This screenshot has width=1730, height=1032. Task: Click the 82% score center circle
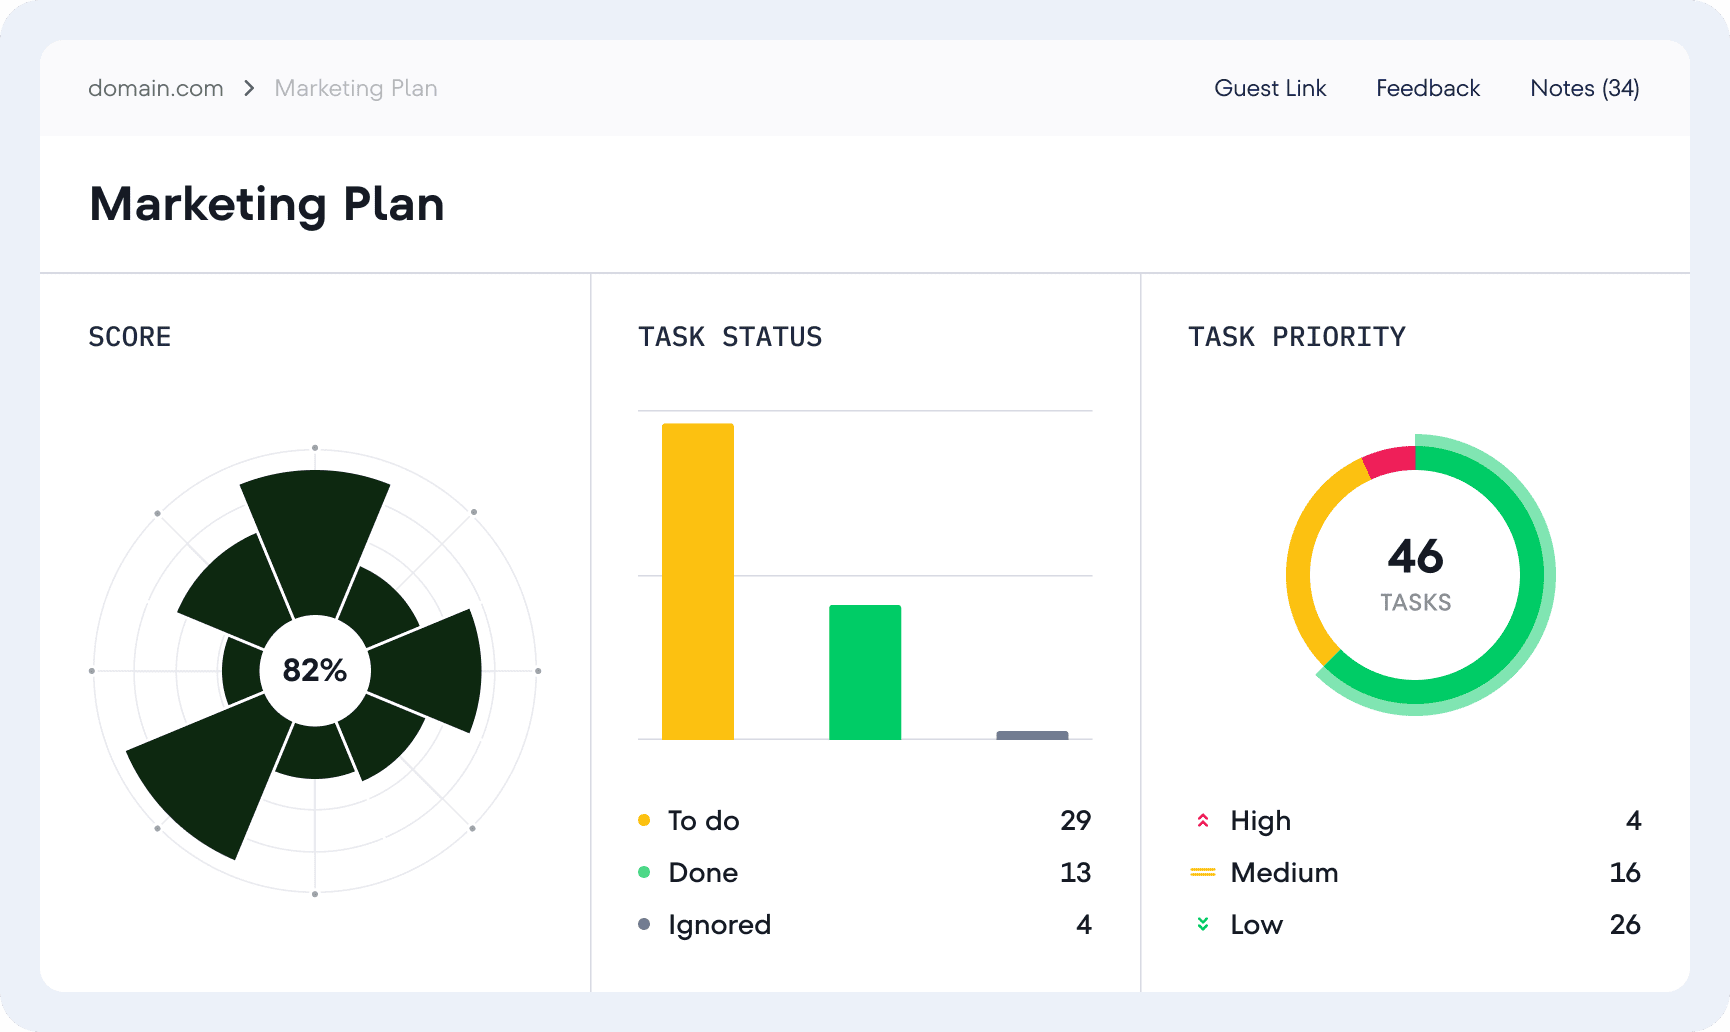(x=315, y=670)
